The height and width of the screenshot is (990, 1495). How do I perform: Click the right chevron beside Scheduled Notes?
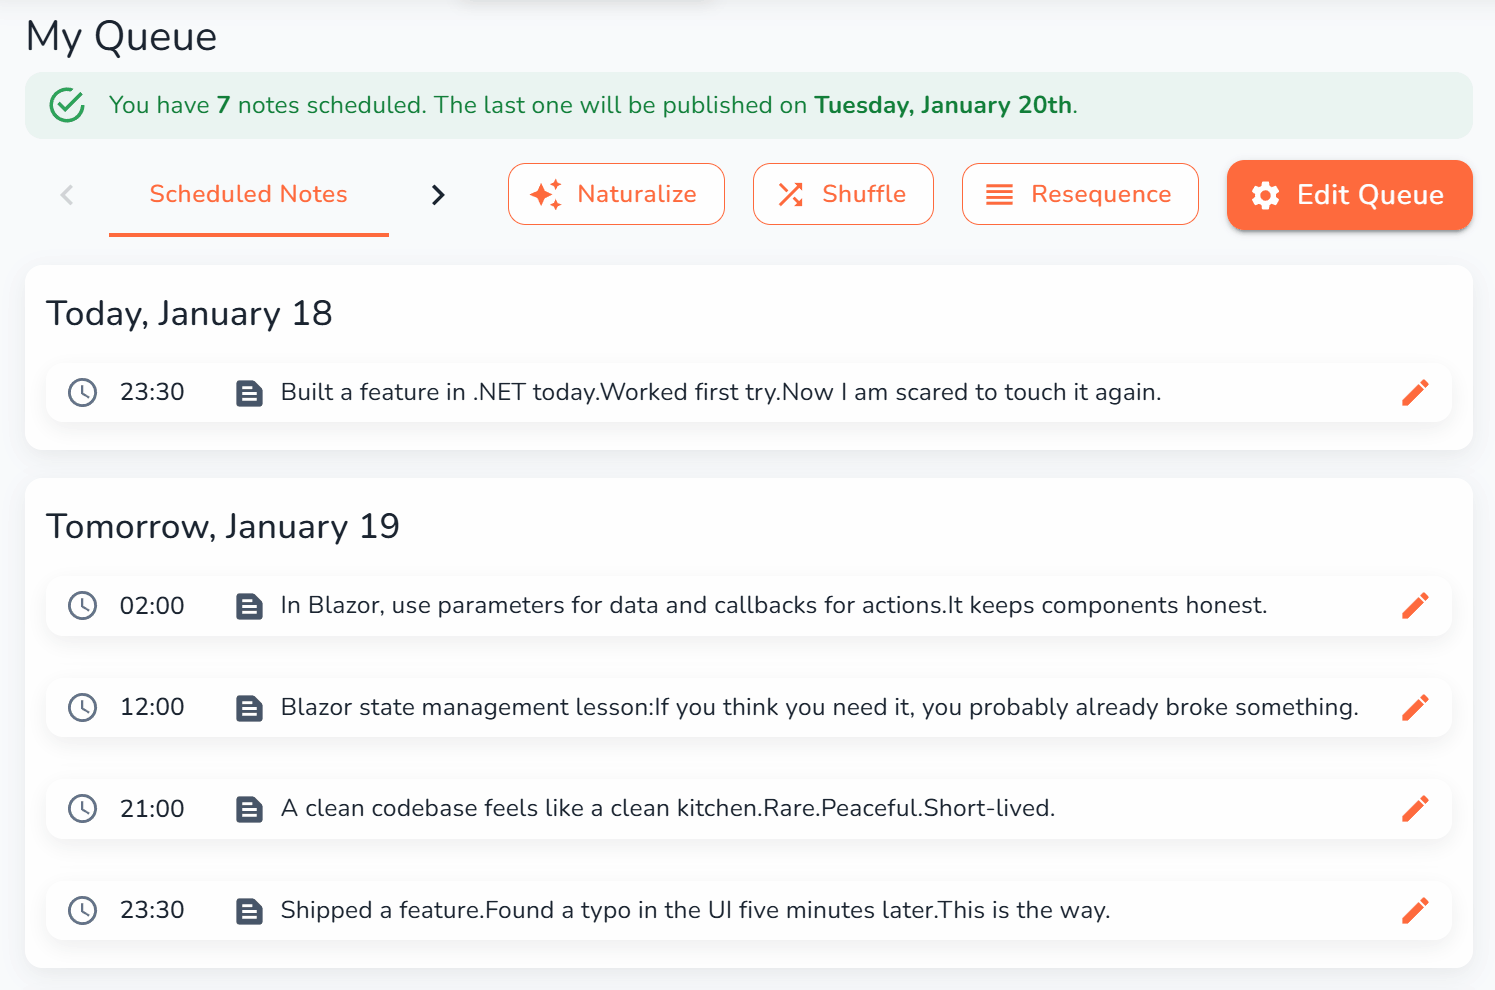437,194
